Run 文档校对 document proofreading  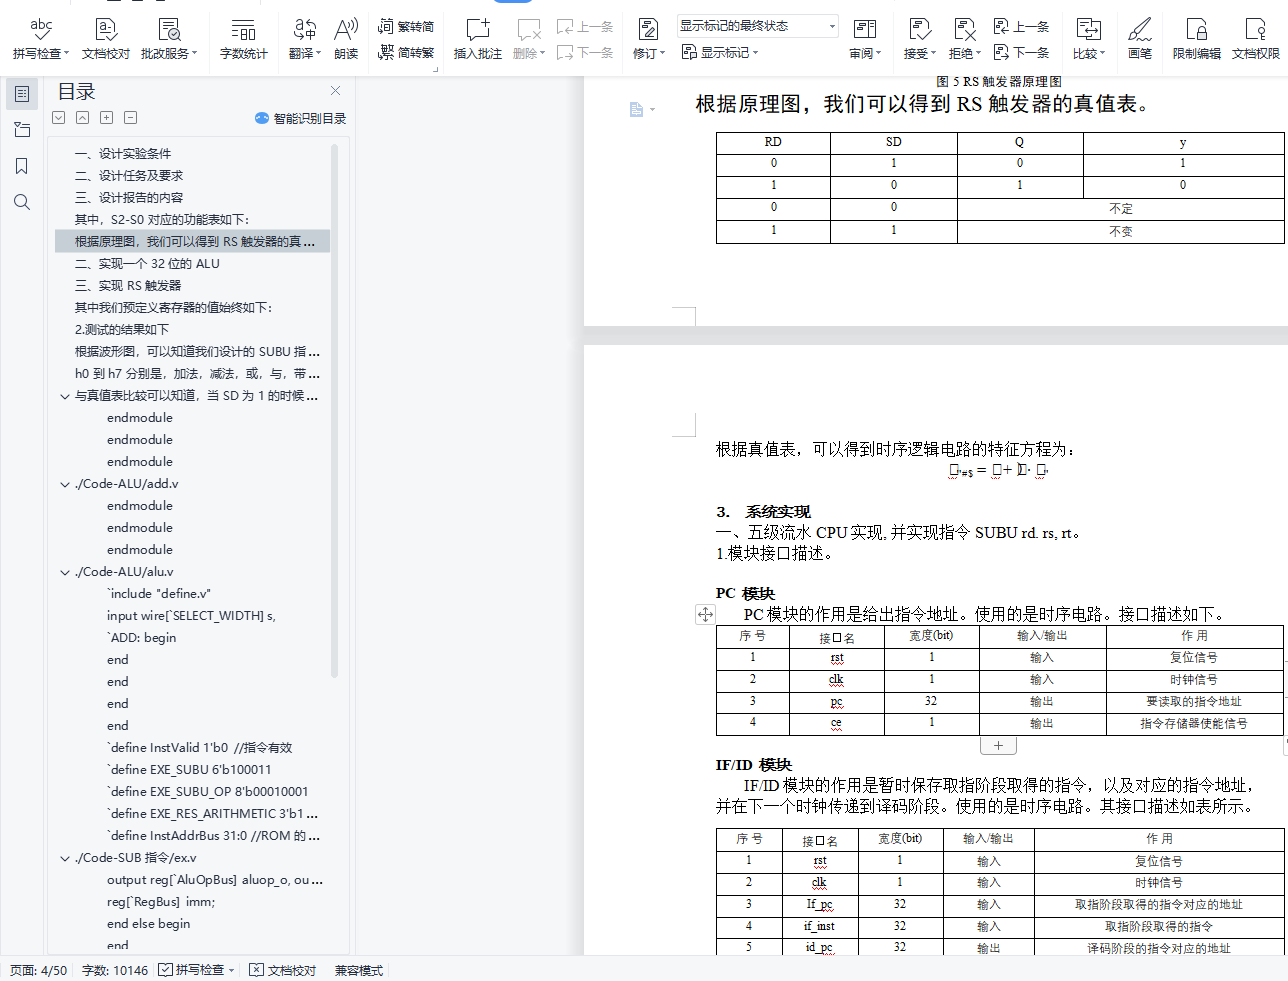click(106, 38)
